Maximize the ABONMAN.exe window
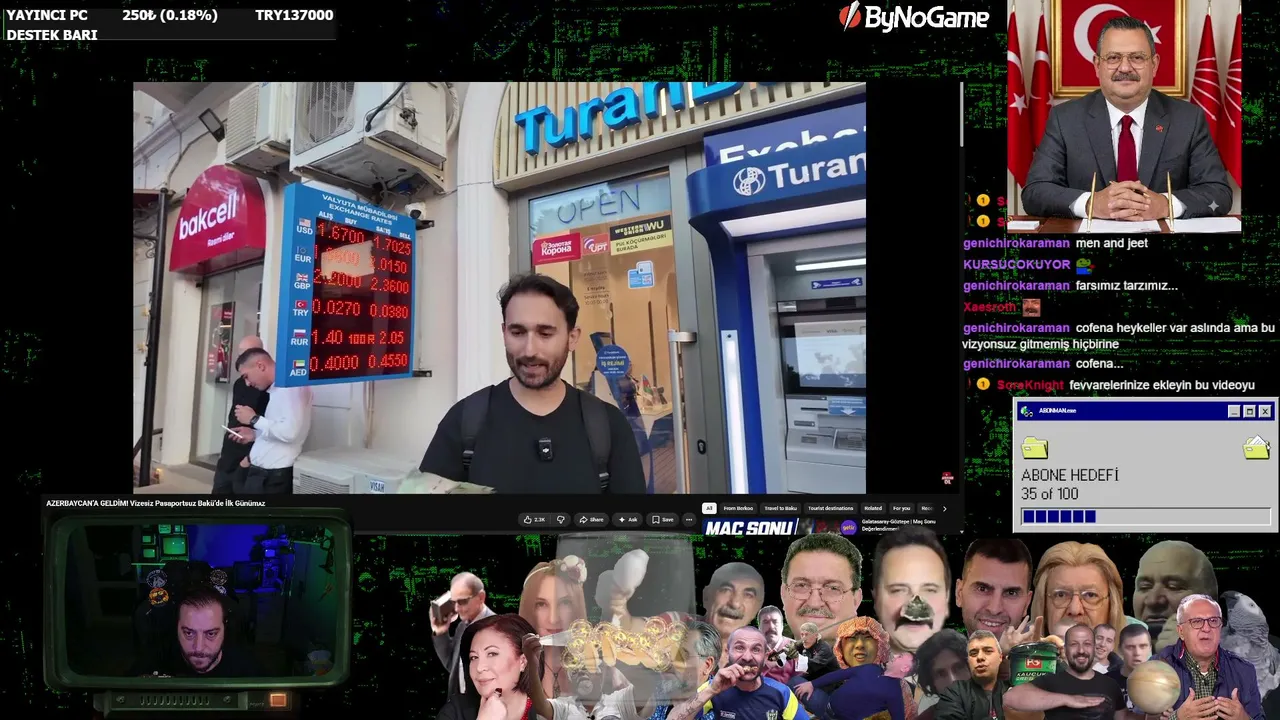This screenshot has height=720, width=1280. (1249, 411)
